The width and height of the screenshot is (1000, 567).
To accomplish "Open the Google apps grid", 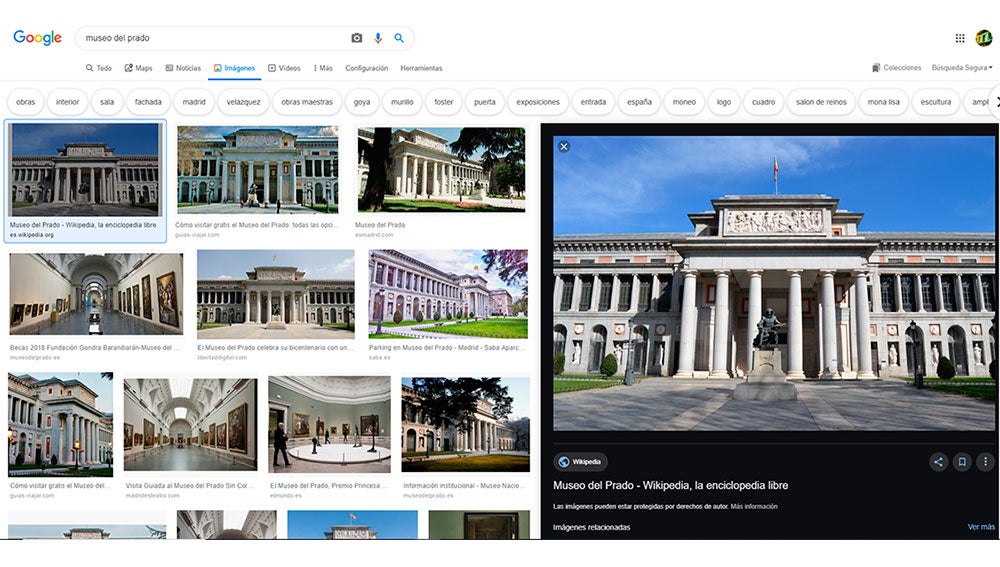I will tap(960, 38).
